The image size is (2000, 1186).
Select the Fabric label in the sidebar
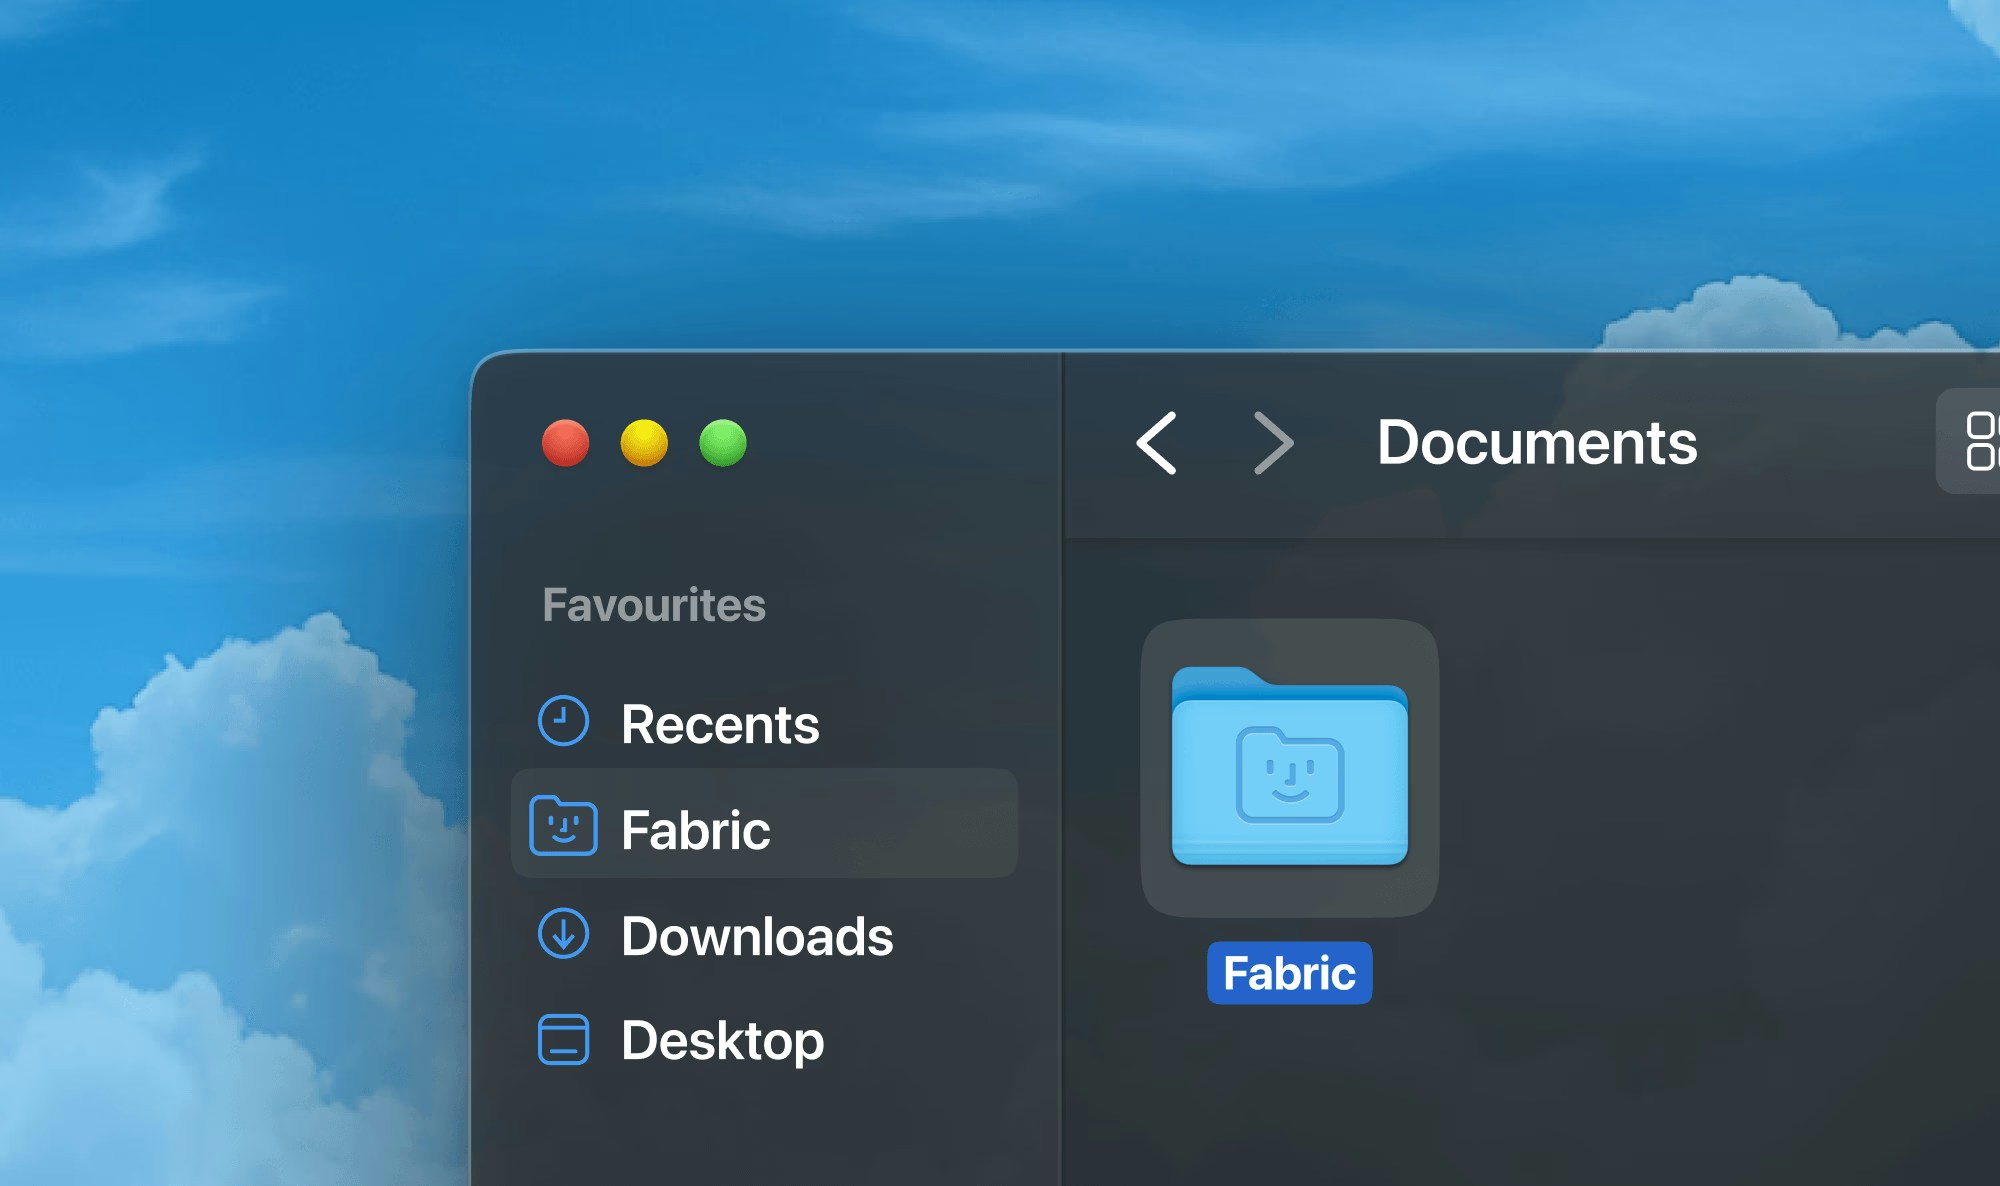coord(695,830)
